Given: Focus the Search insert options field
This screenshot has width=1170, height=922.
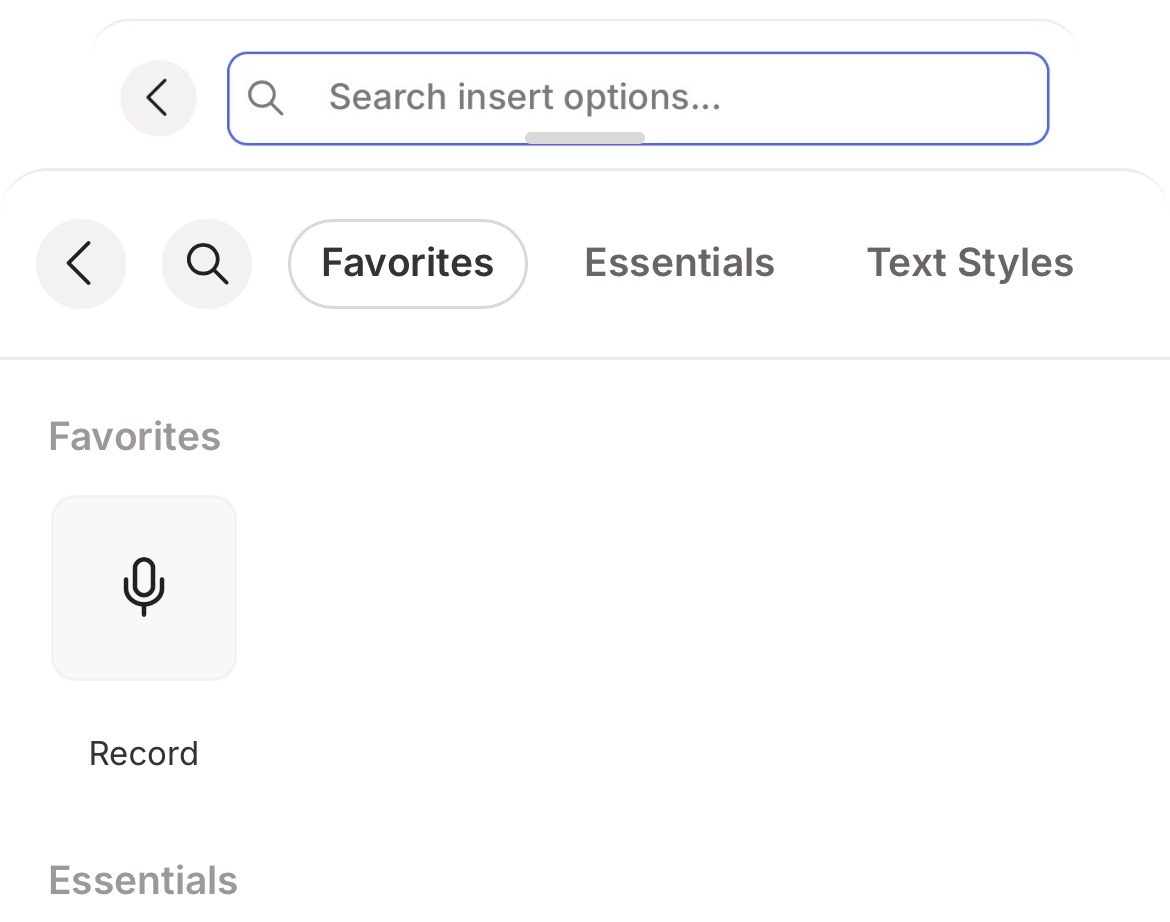Looking at the screenshot, I should click(640, 98).
